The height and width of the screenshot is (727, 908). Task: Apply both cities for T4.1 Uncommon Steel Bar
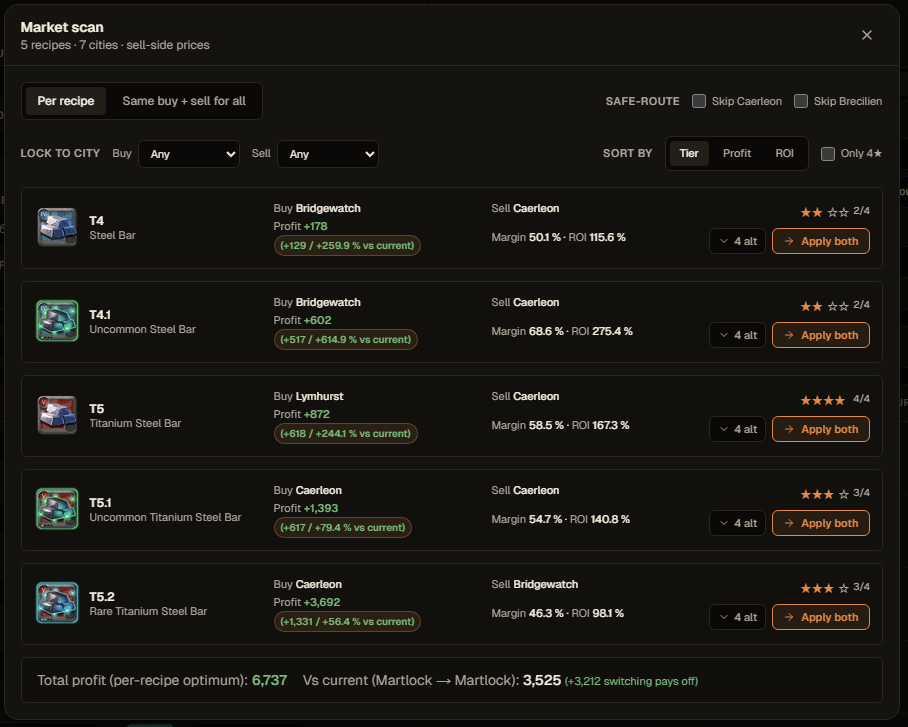pos(821,335)
